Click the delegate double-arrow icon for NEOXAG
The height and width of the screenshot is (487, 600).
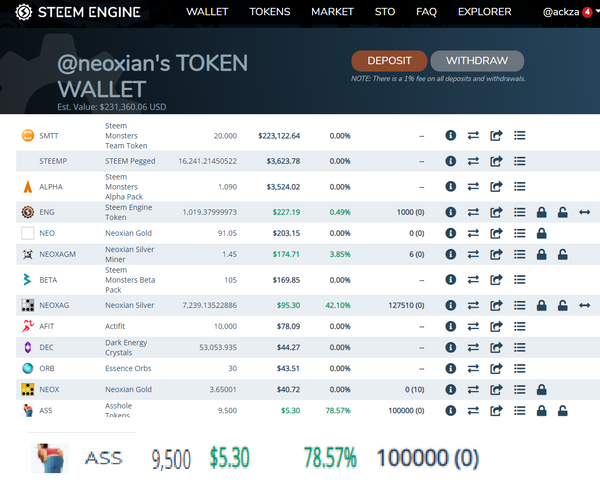585,305
